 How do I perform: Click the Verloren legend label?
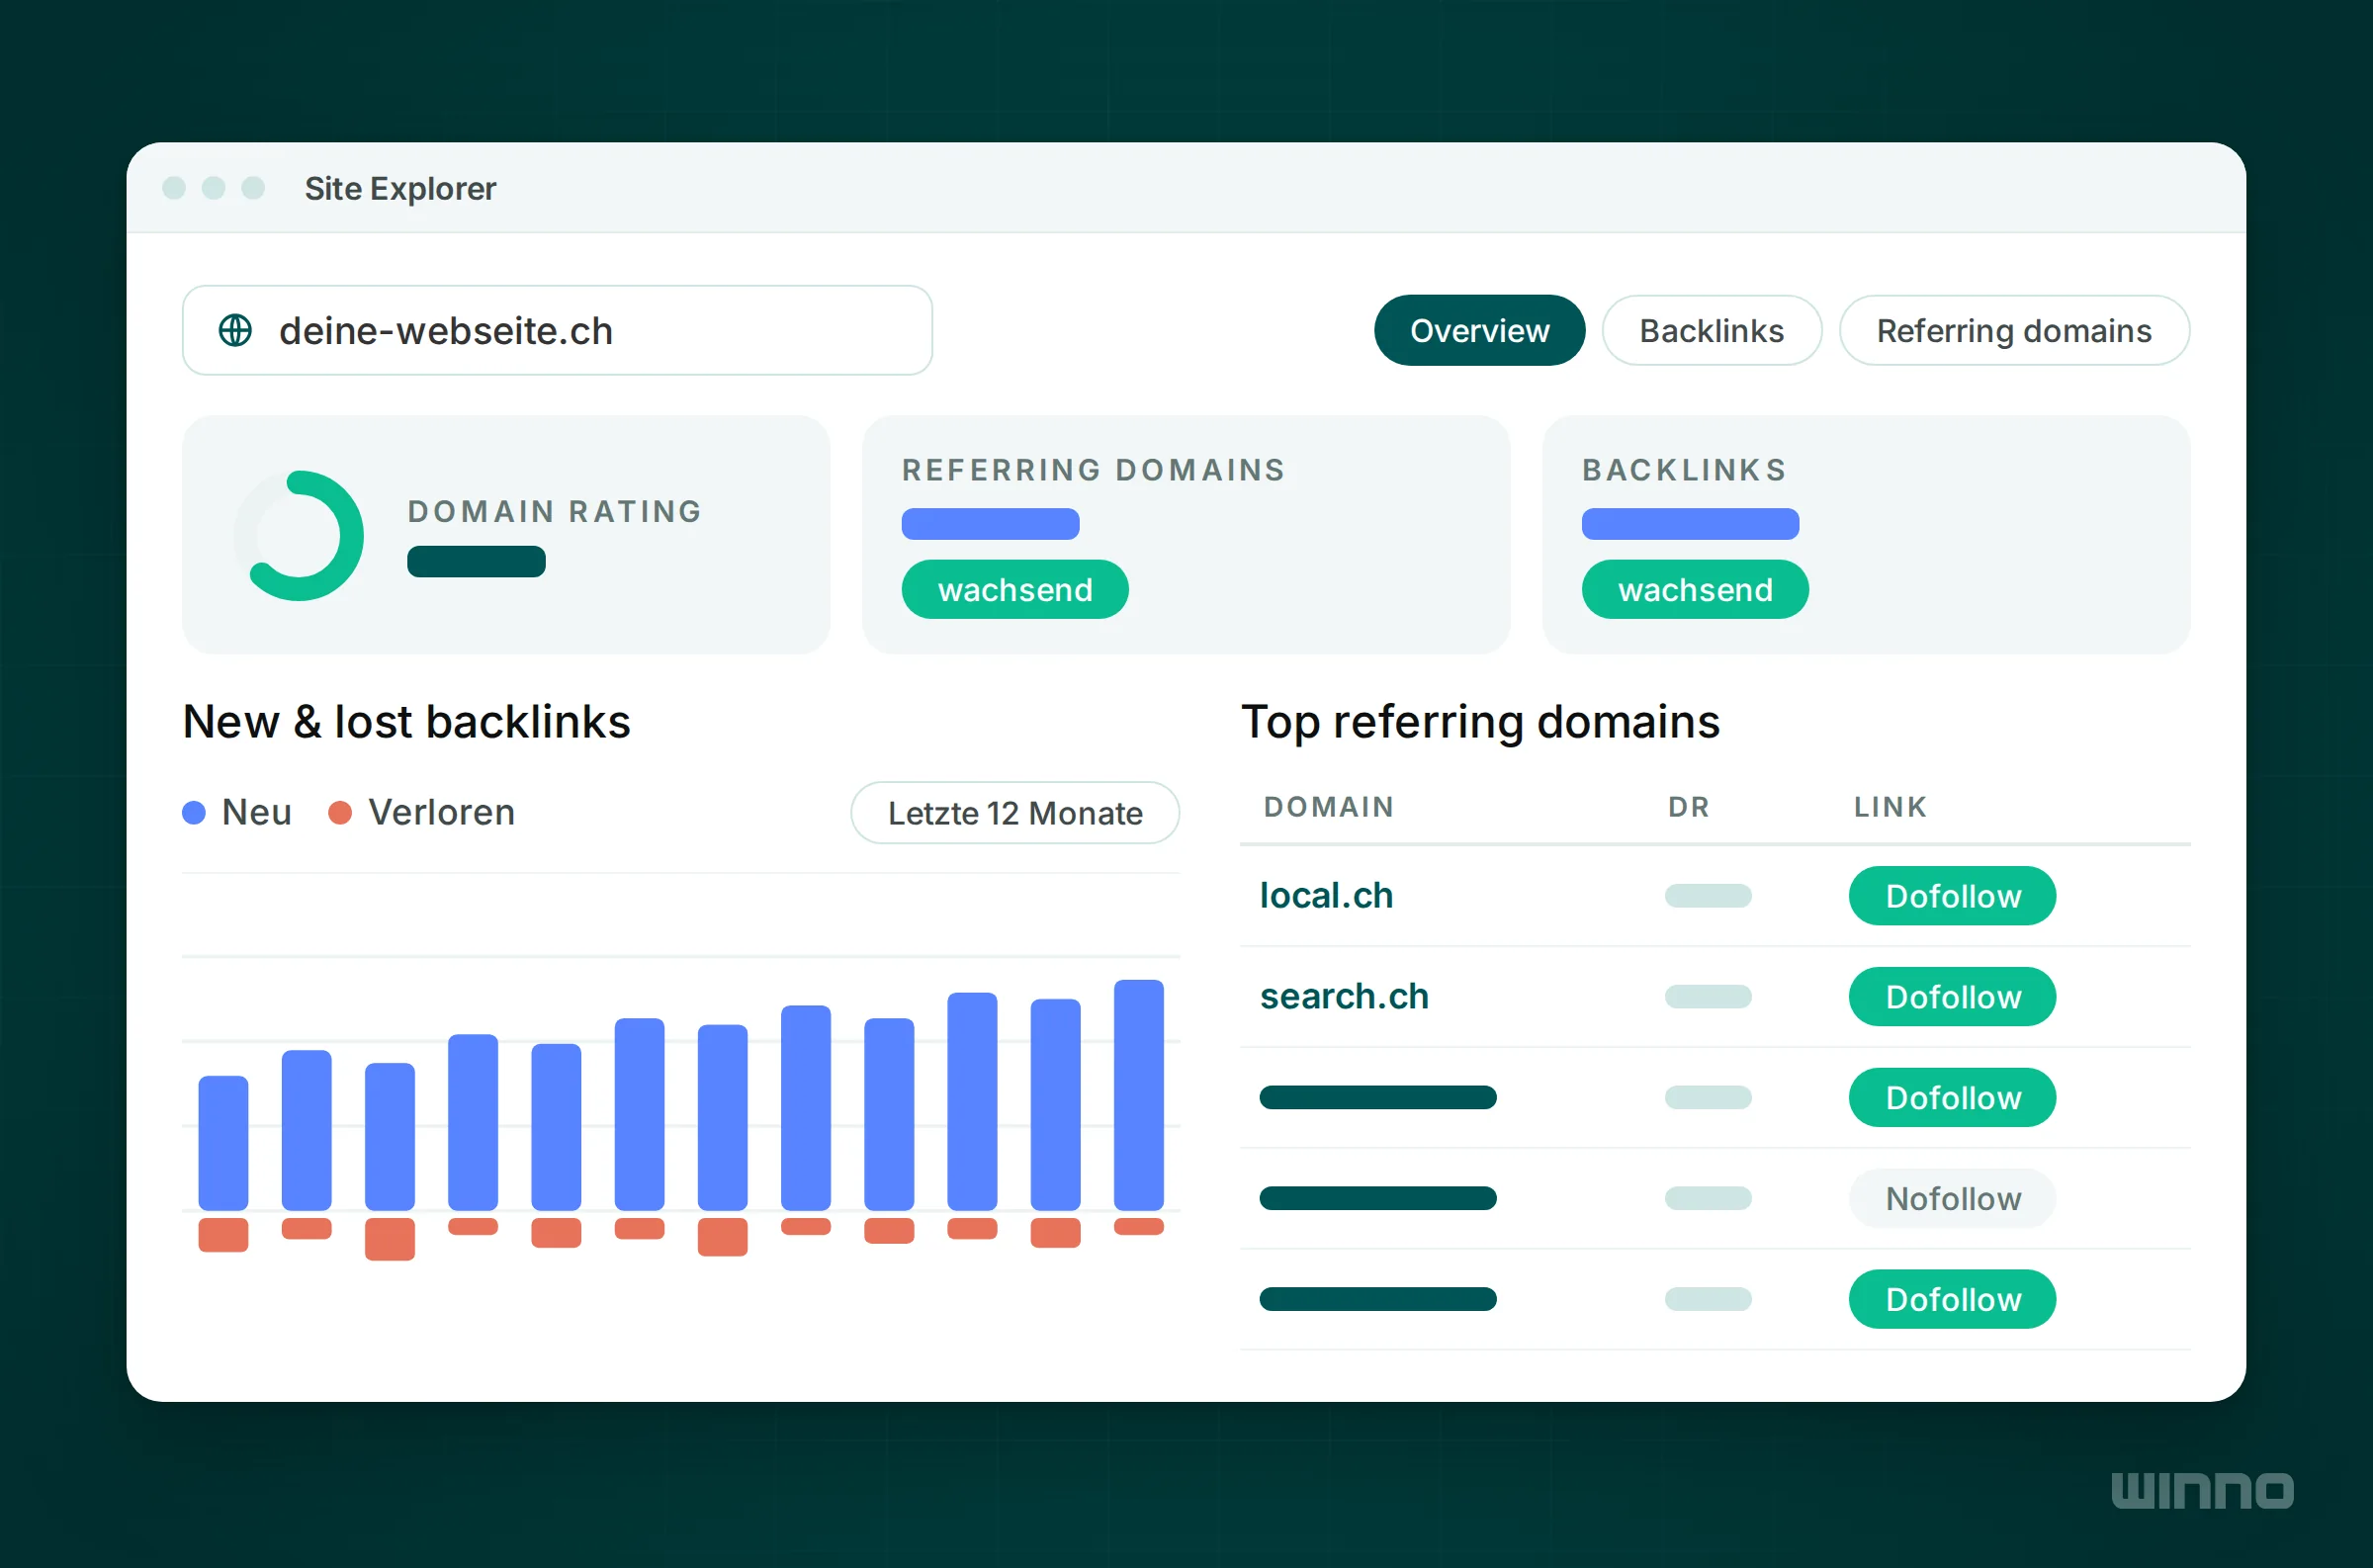(x=442, y=812)
